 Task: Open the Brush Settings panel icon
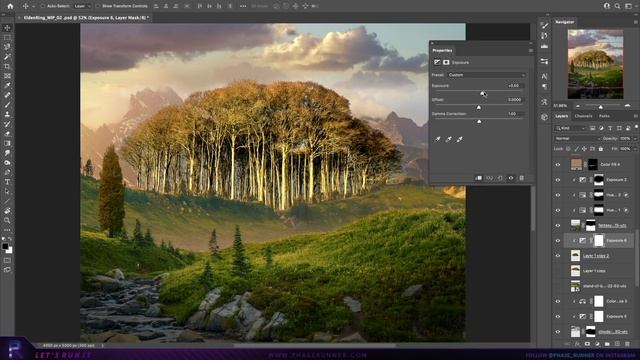(544, 25)
